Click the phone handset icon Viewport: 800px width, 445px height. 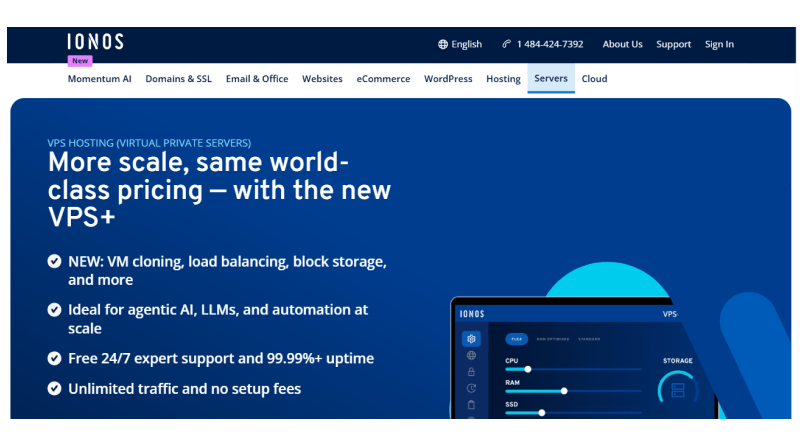[506, 44]
